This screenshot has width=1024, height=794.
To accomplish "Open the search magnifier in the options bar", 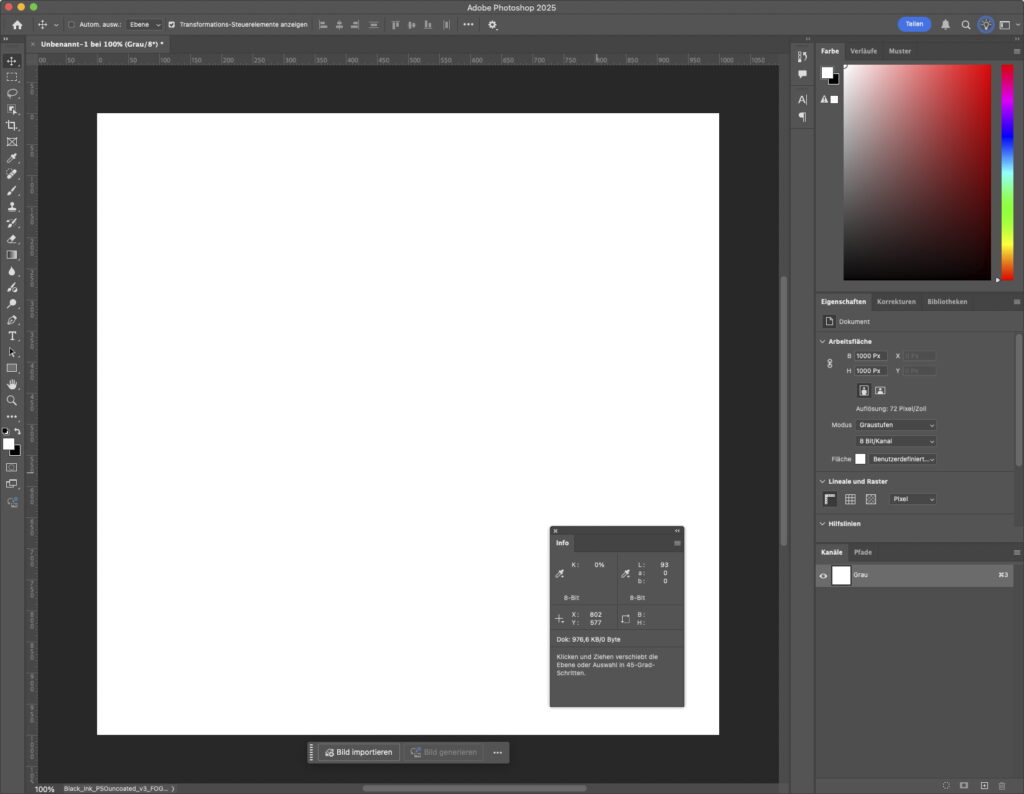I will tap(965, 25).
